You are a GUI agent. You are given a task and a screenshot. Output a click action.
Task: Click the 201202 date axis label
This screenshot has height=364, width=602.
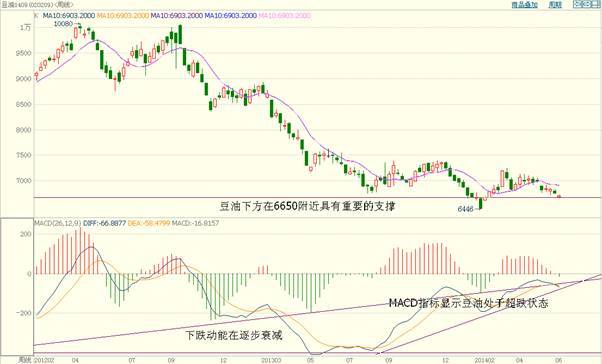click(44, 360)
